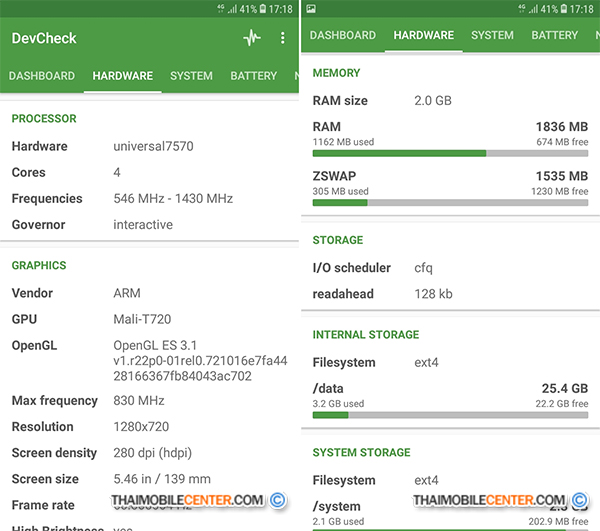Tap the 1162 MB used RAM text
Screen dimensions: 600x531
tap(343, 142)
